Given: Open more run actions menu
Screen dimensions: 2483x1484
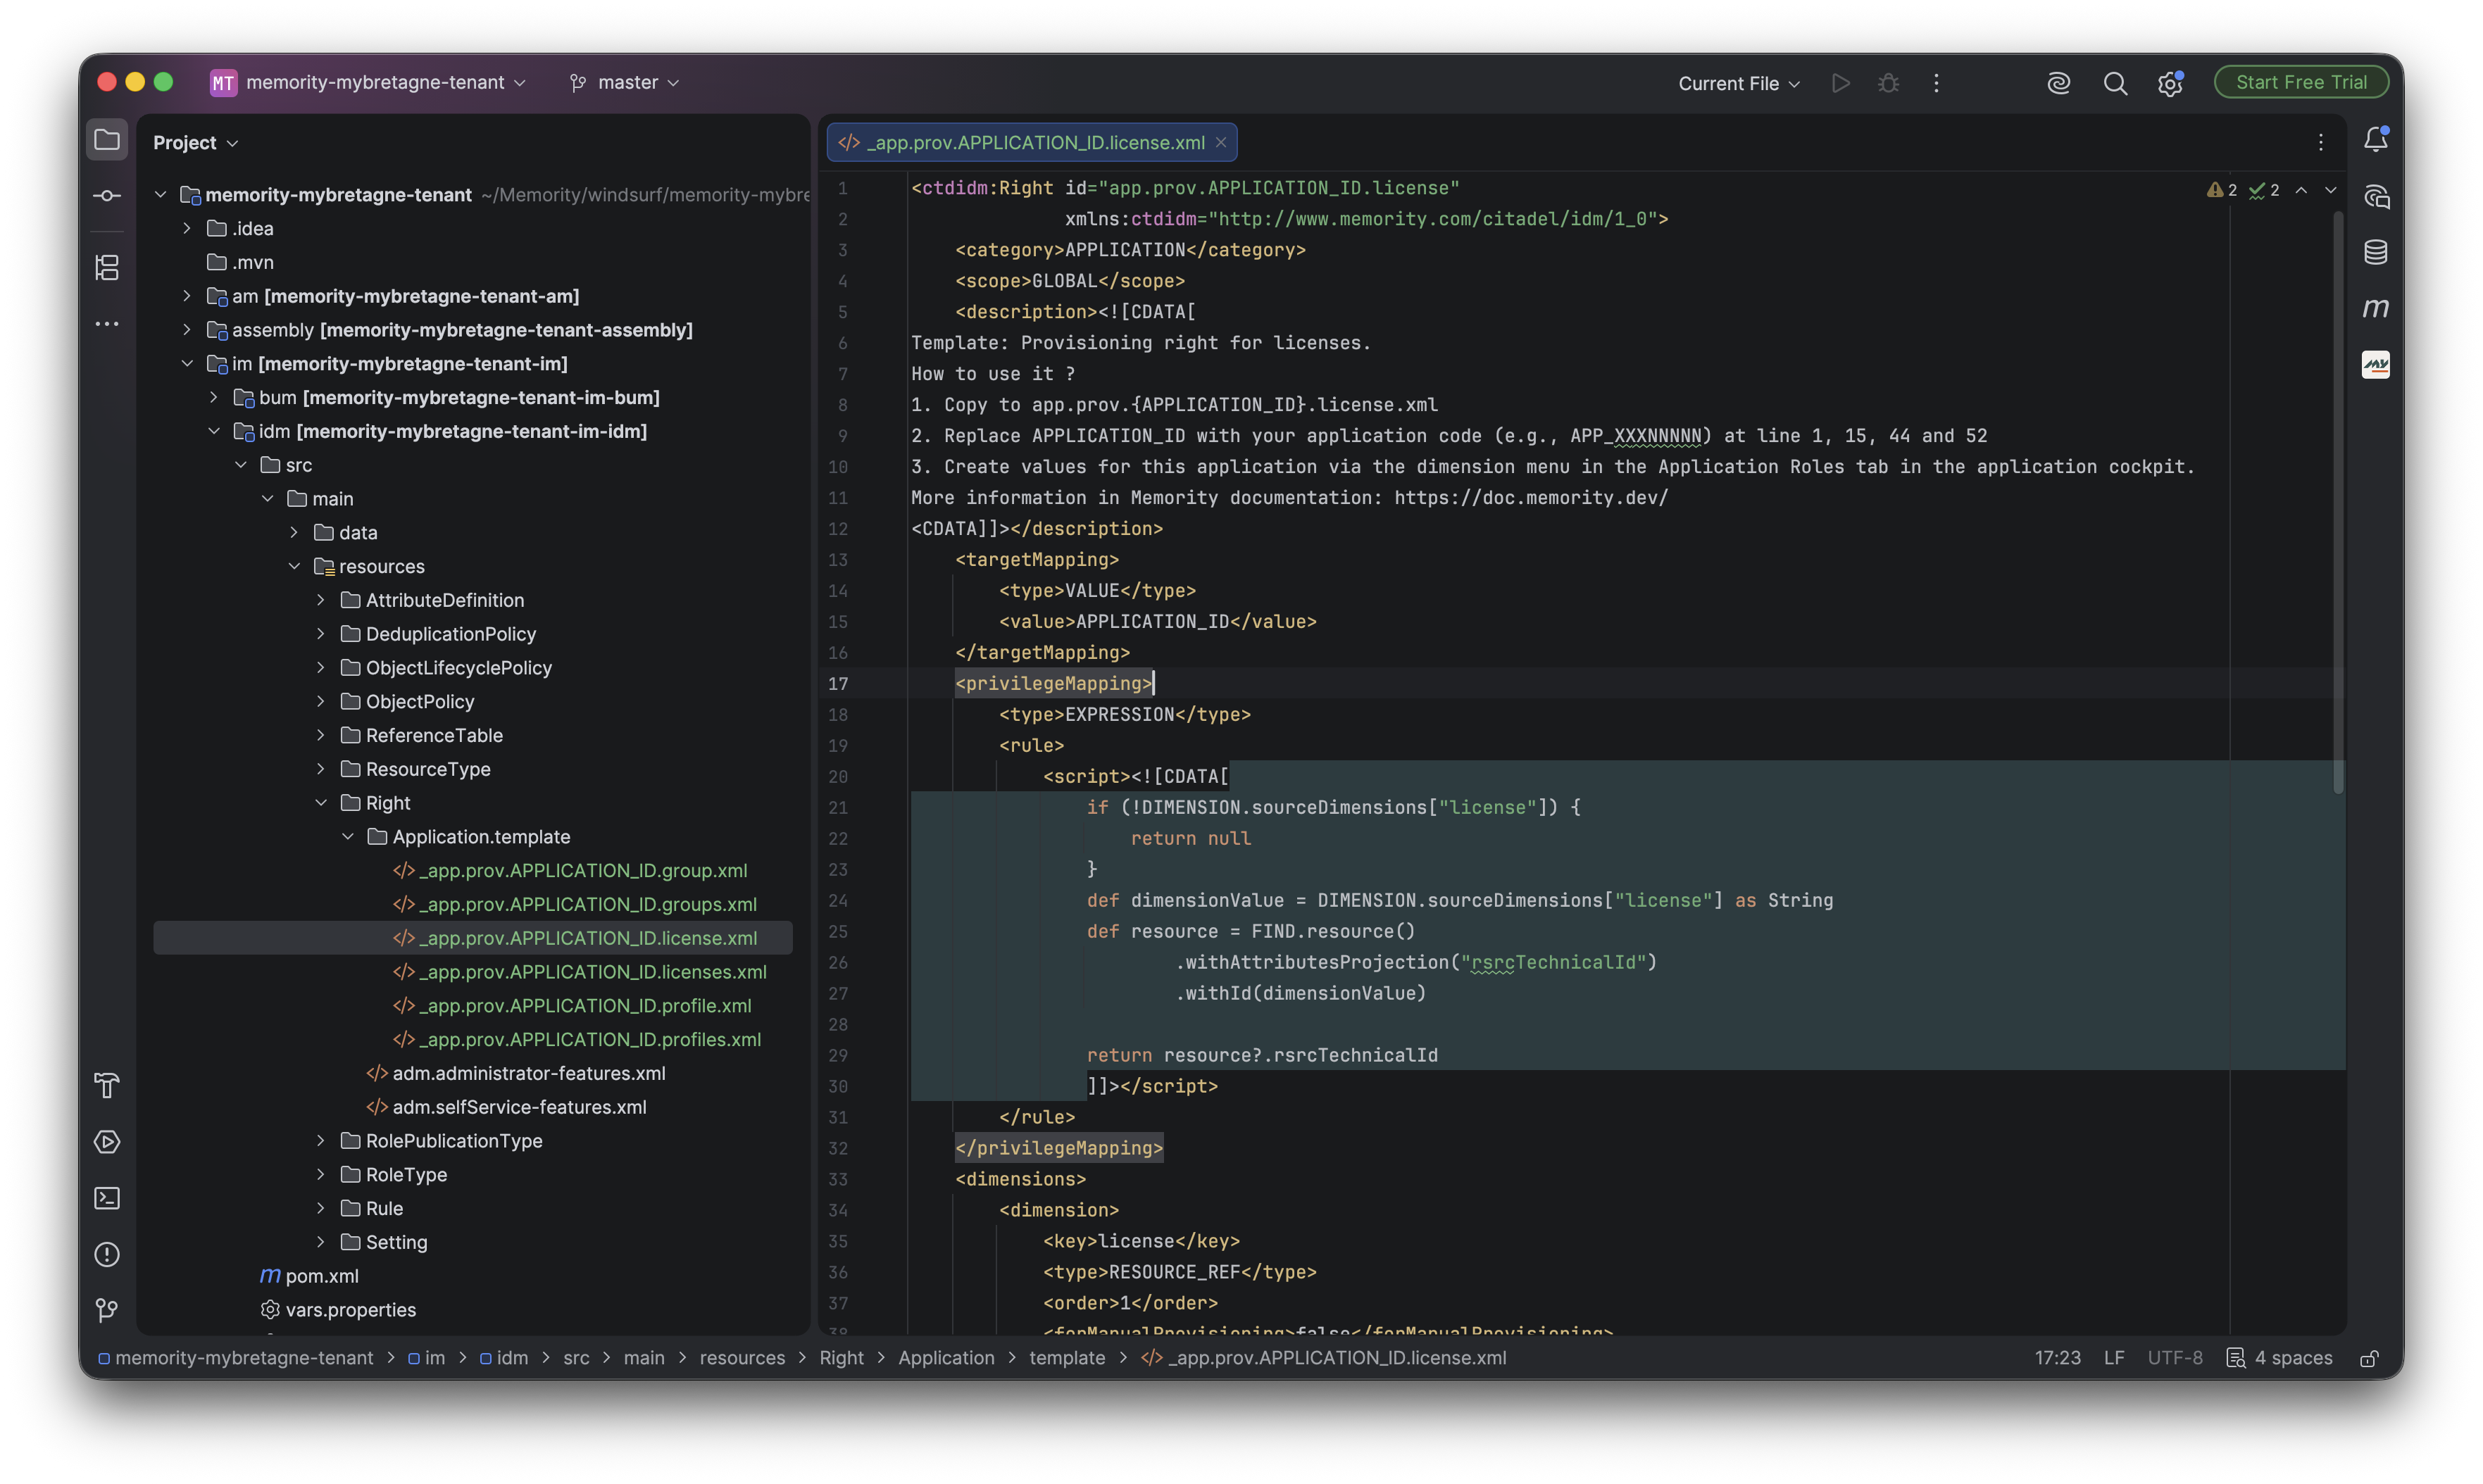Looking at the screenshot, I should click(x=1936, y=83).
